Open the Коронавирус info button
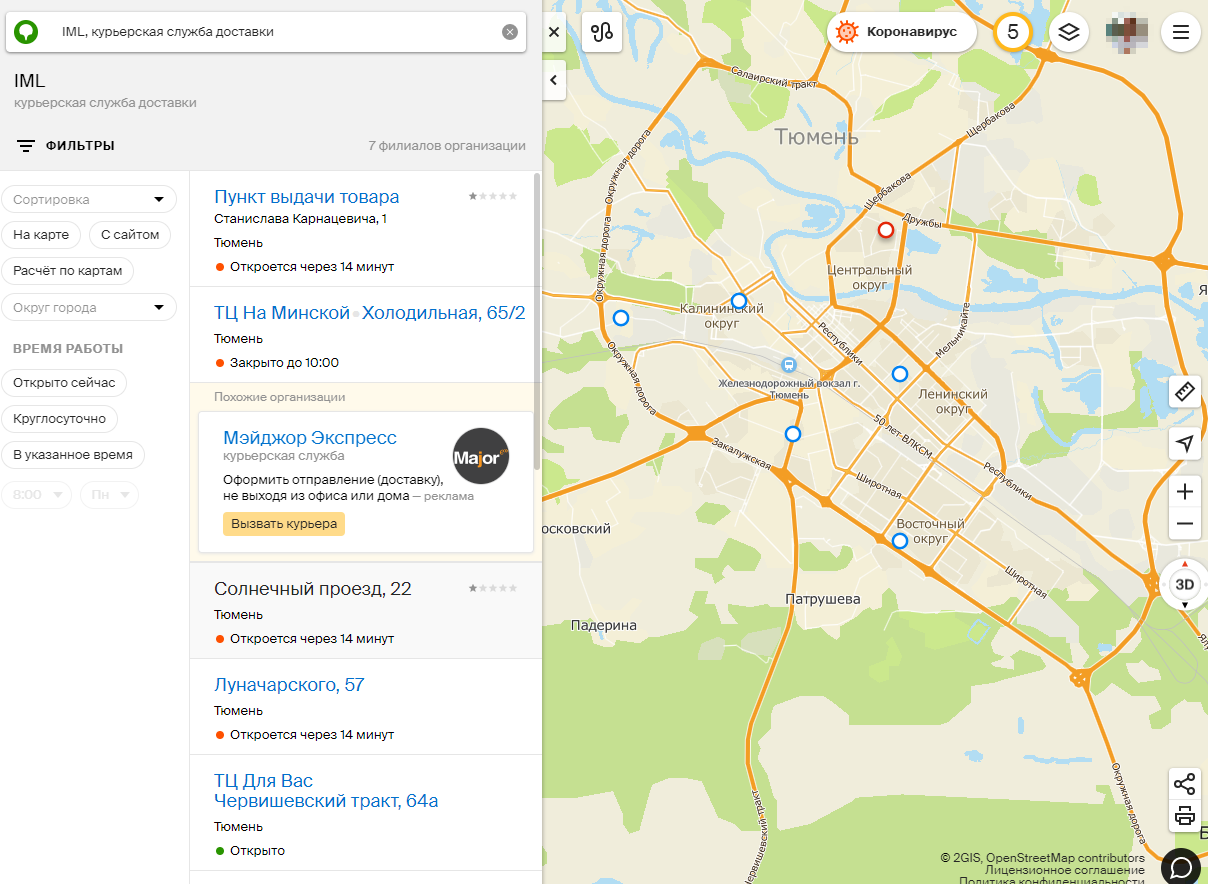This screenshot has width=1208, height=884. [x=902, y=32]
